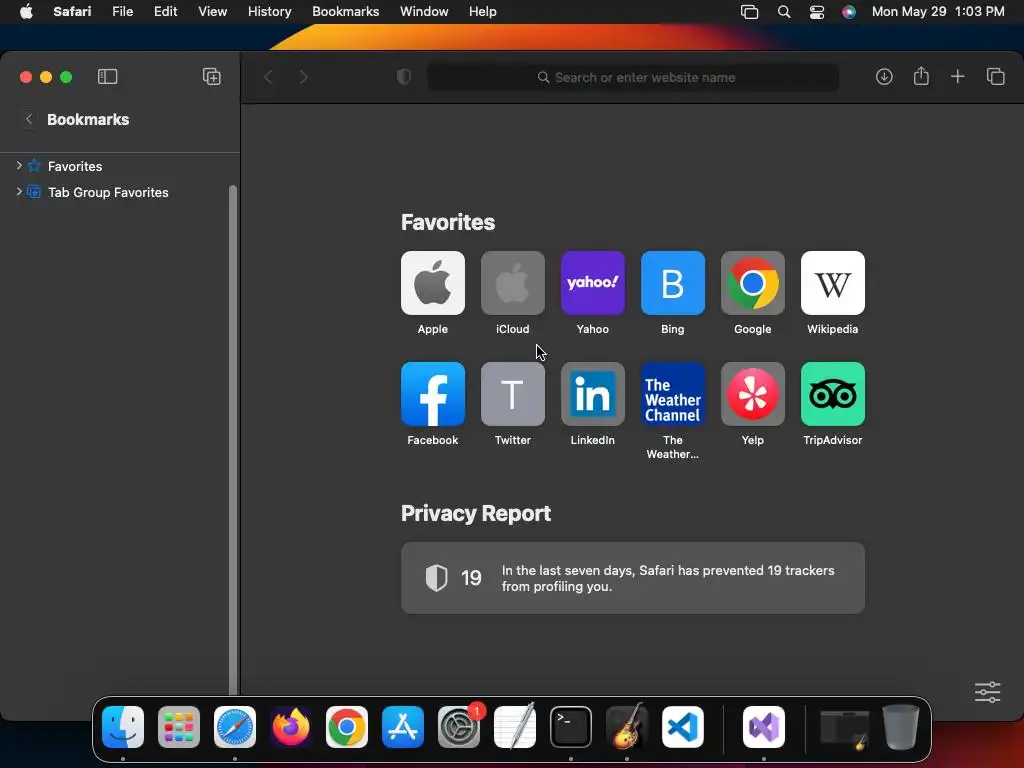
Task: Open the TripAdvisor favorite
Action: tap(833, 394)
